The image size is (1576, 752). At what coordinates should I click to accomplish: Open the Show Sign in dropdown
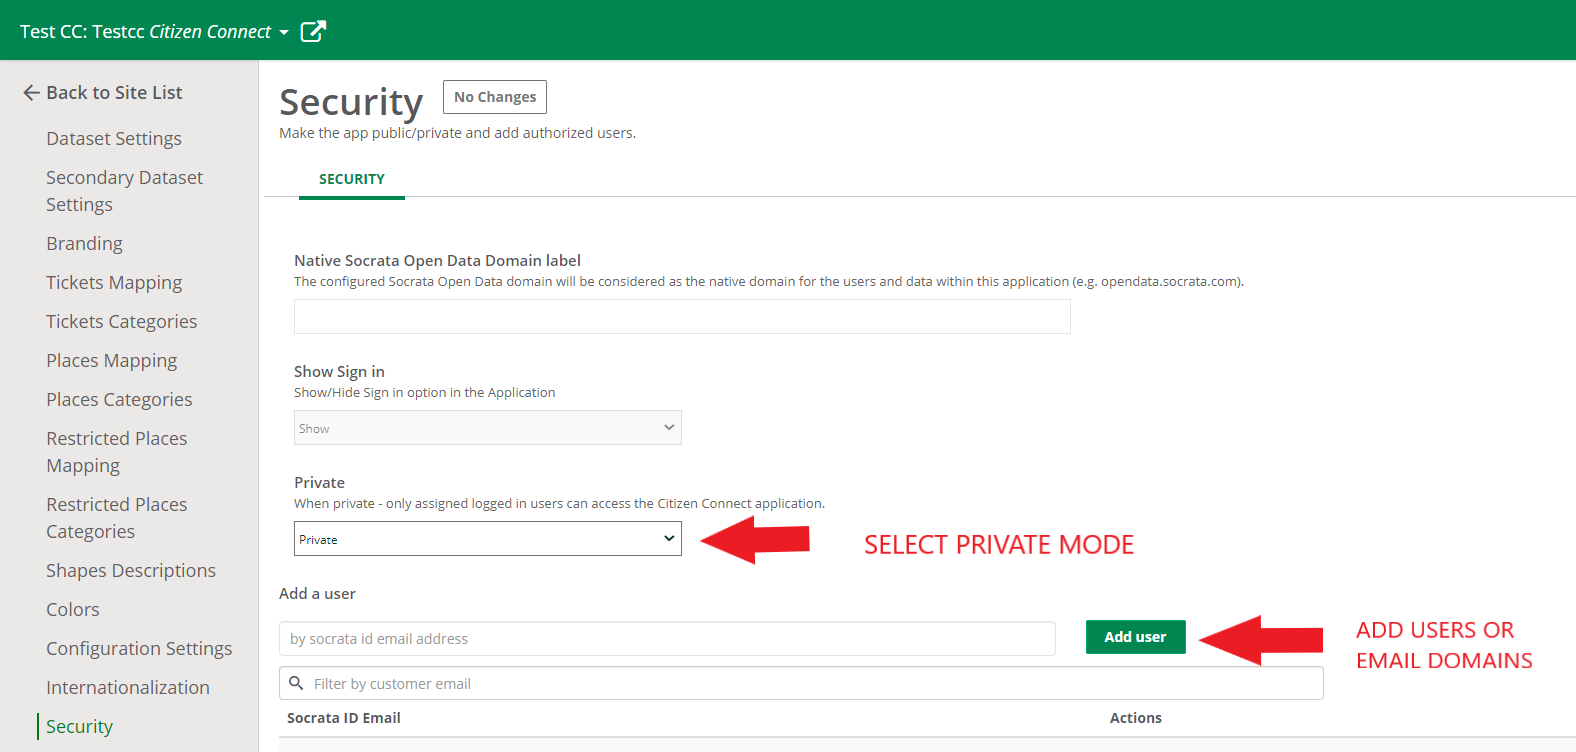(488, 428)
